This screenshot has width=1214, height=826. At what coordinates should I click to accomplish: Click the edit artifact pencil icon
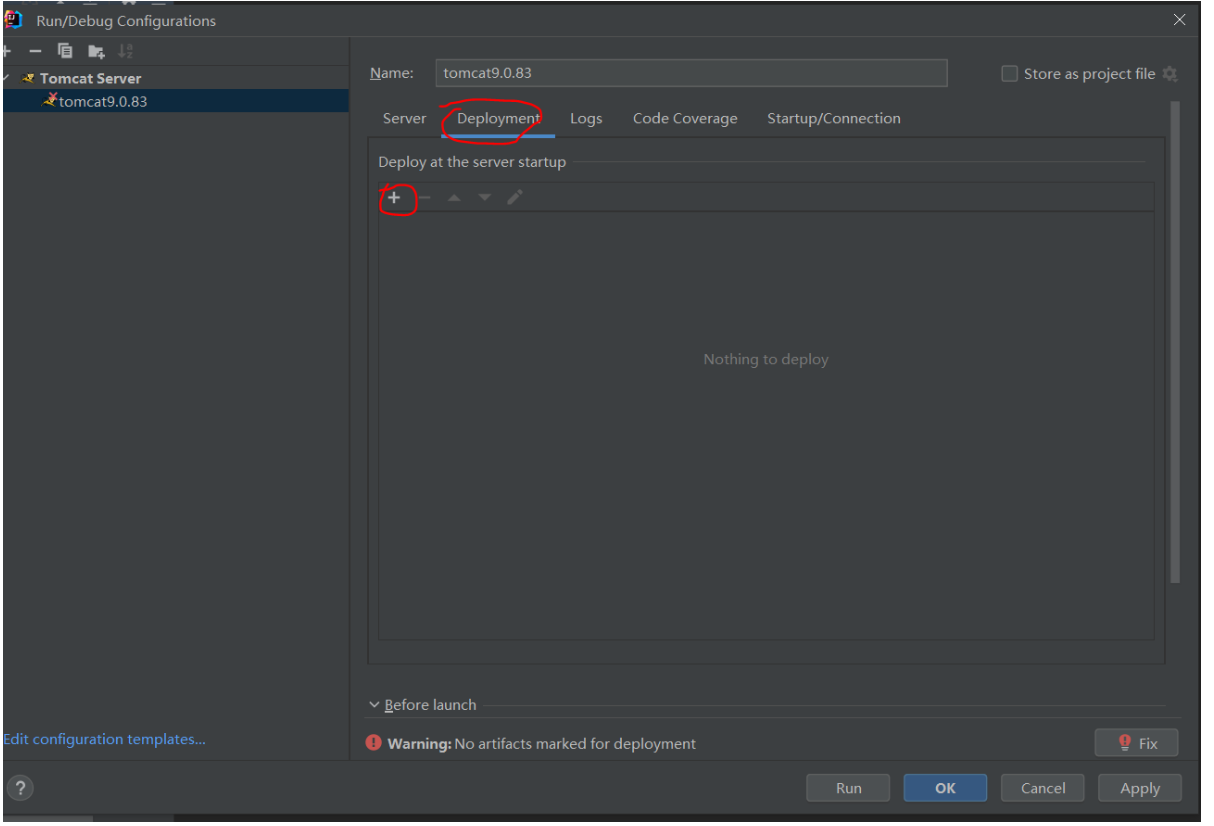[514, 198]
